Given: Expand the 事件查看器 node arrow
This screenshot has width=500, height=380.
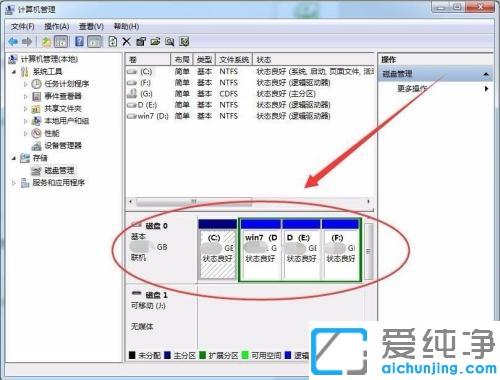Looking at the screenshot, I should [26, 96].
